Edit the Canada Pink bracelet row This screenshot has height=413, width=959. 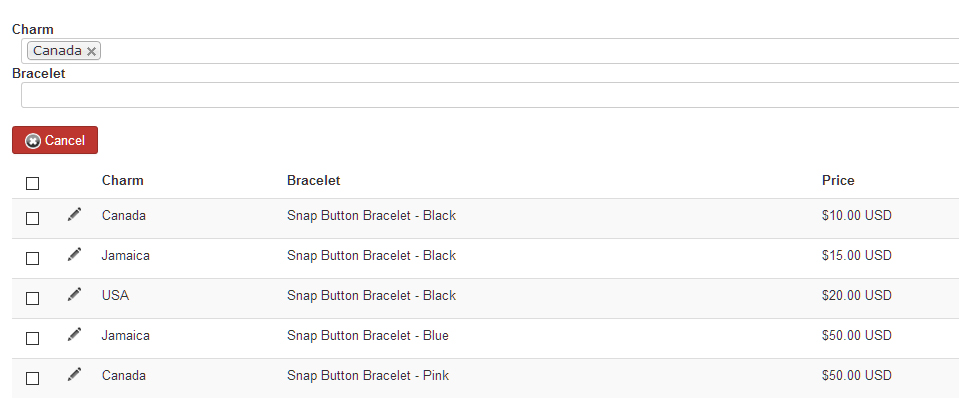click(74, 374)
